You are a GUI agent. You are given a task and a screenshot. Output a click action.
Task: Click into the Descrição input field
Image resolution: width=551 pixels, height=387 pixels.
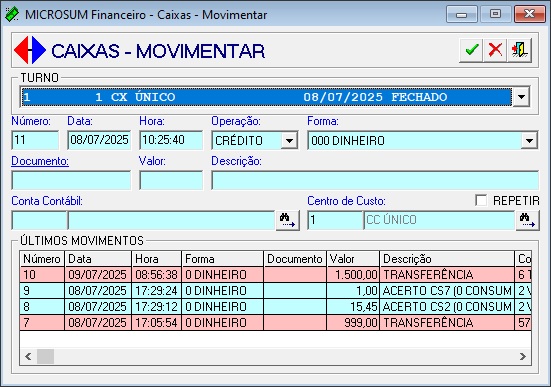pos(375,180)
